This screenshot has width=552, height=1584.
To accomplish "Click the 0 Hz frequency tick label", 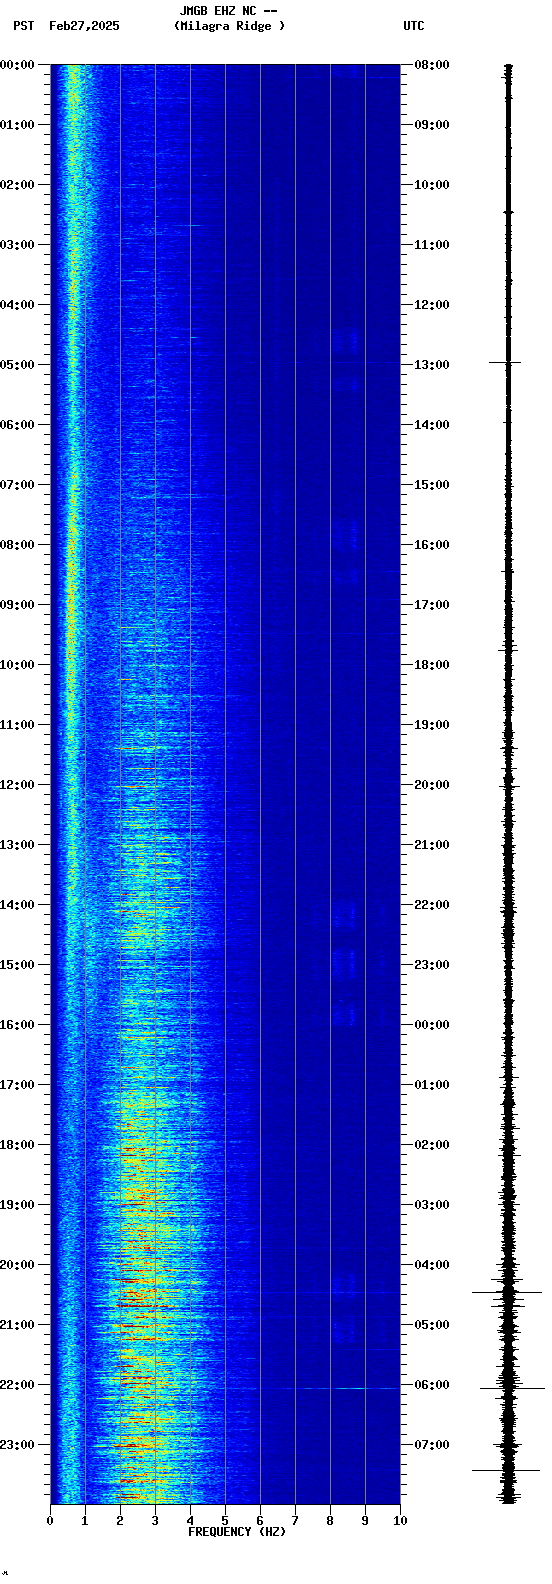I will 50,1521.
